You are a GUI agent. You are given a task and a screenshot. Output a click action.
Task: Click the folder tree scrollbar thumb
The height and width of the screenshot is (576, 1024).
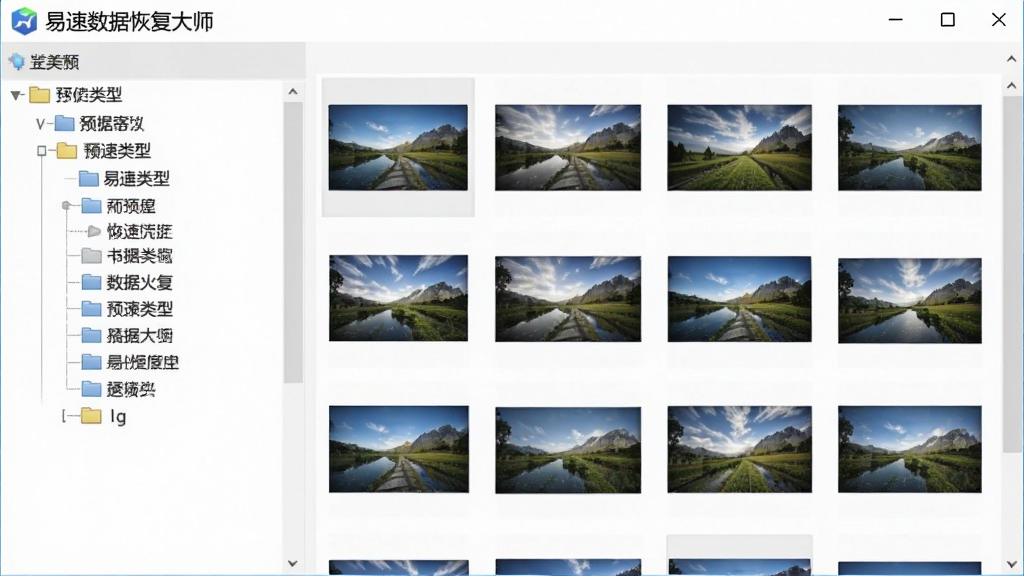click(x=293, y=242)
